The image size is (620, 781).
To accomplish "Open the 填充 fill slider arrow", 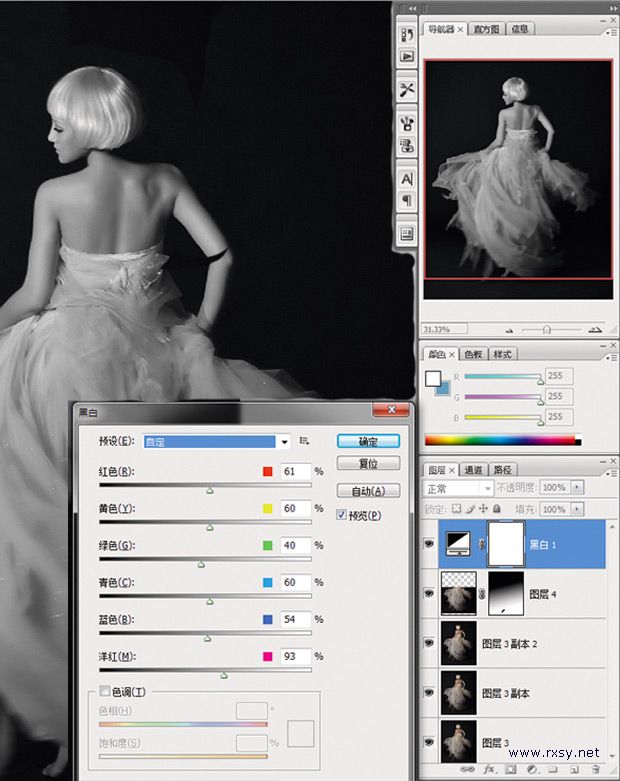I will (x=577, y=509).
